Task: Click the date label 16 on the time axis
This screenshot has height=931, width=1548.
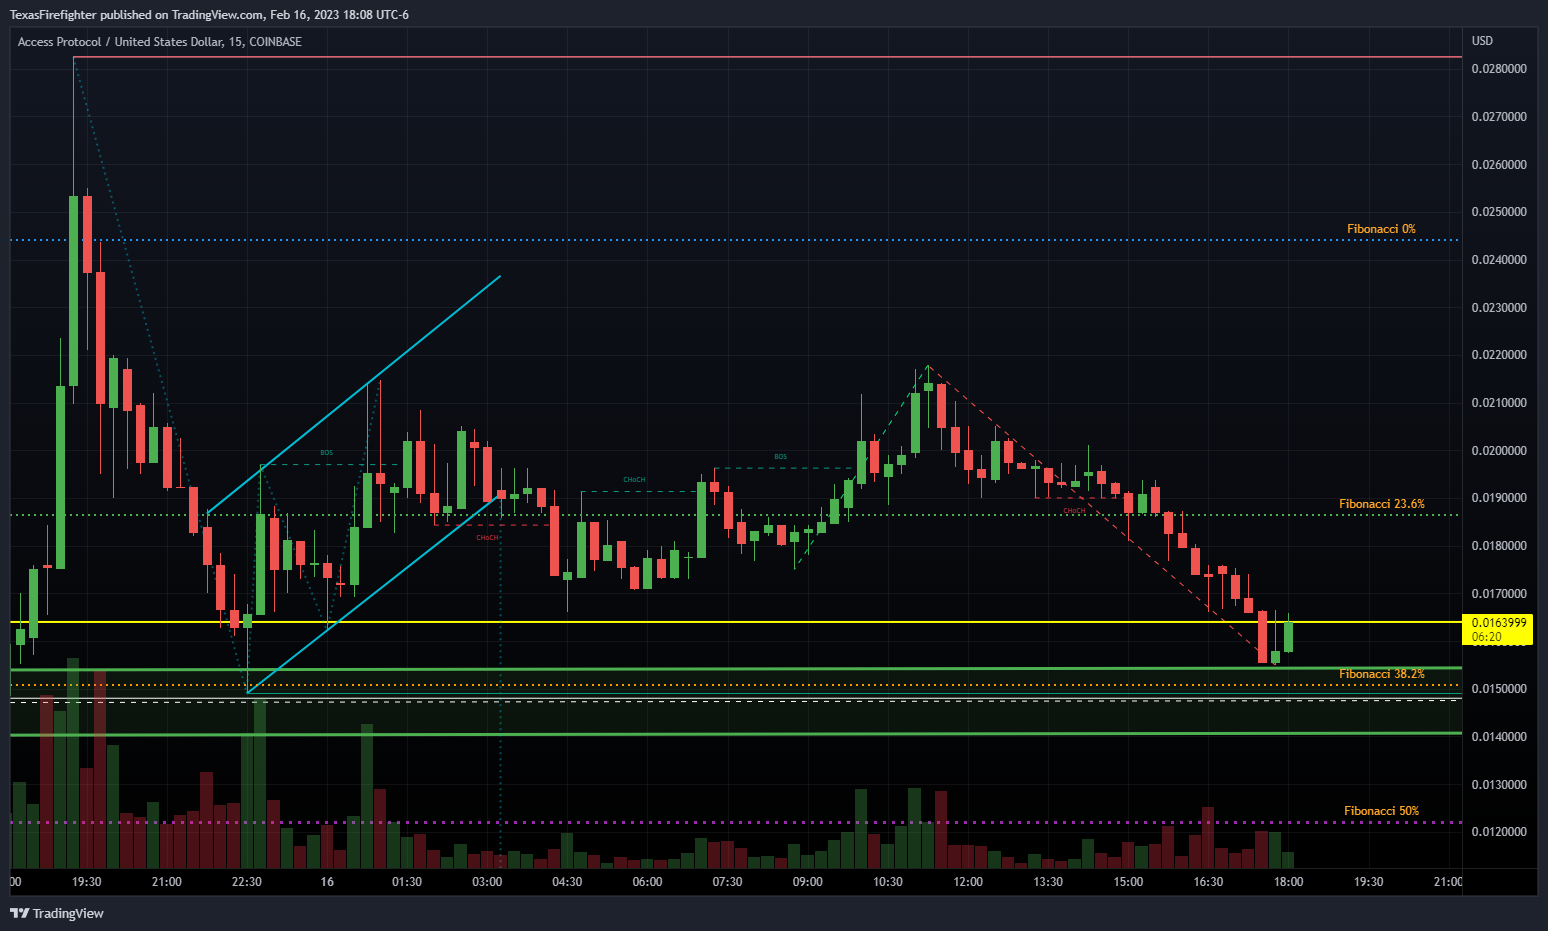Action: coord(327,882)
